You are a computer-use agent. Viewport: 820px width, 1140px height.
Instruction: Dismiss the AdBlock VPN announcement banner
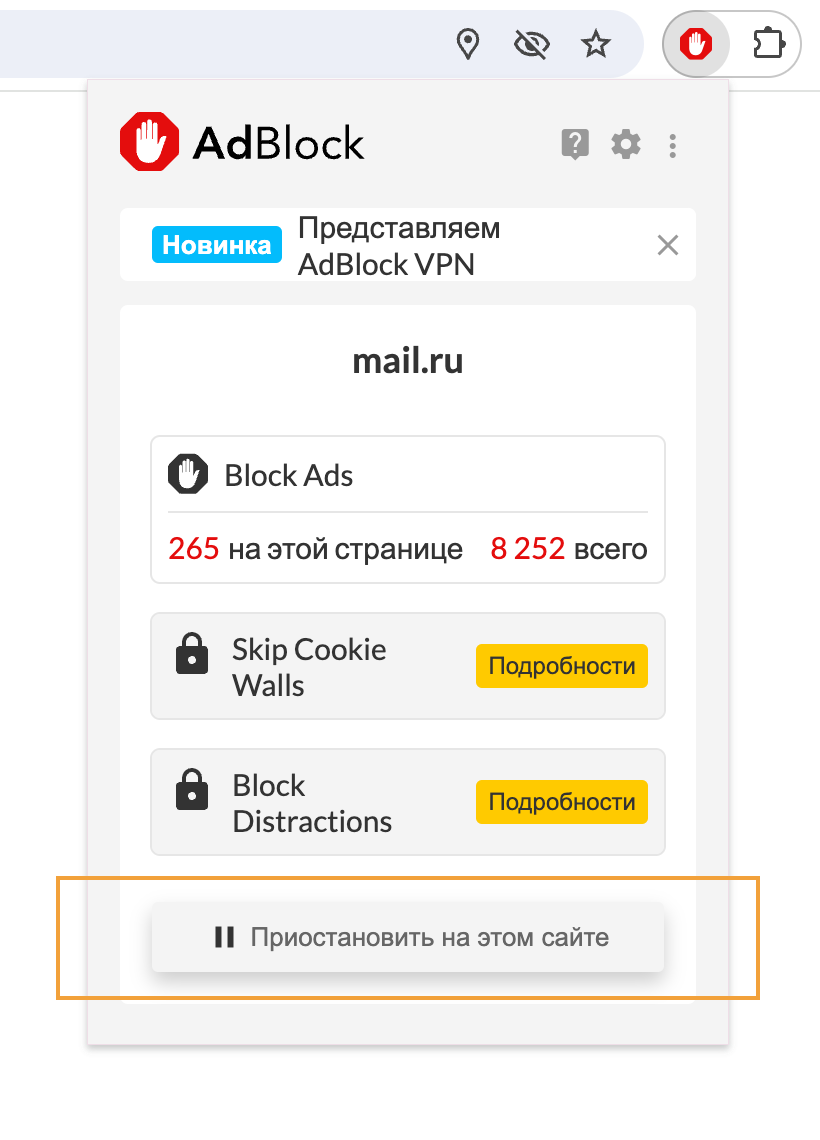(667, 245)
